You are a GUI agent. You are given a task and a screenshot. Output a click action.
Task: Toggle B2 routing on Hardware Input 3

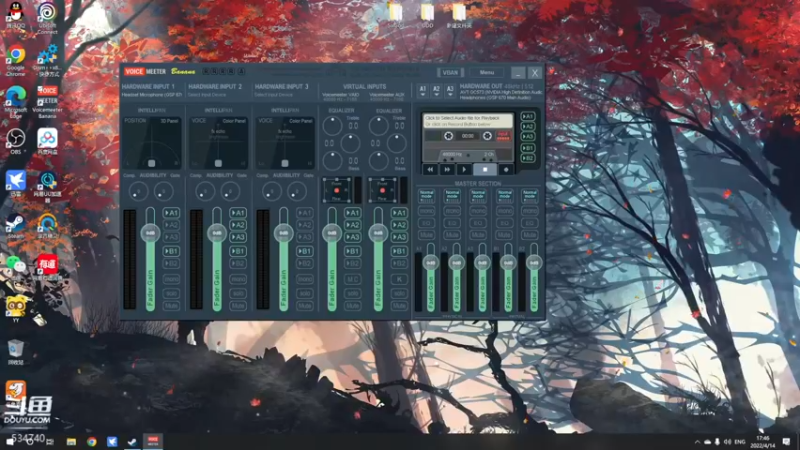[305, 263]
